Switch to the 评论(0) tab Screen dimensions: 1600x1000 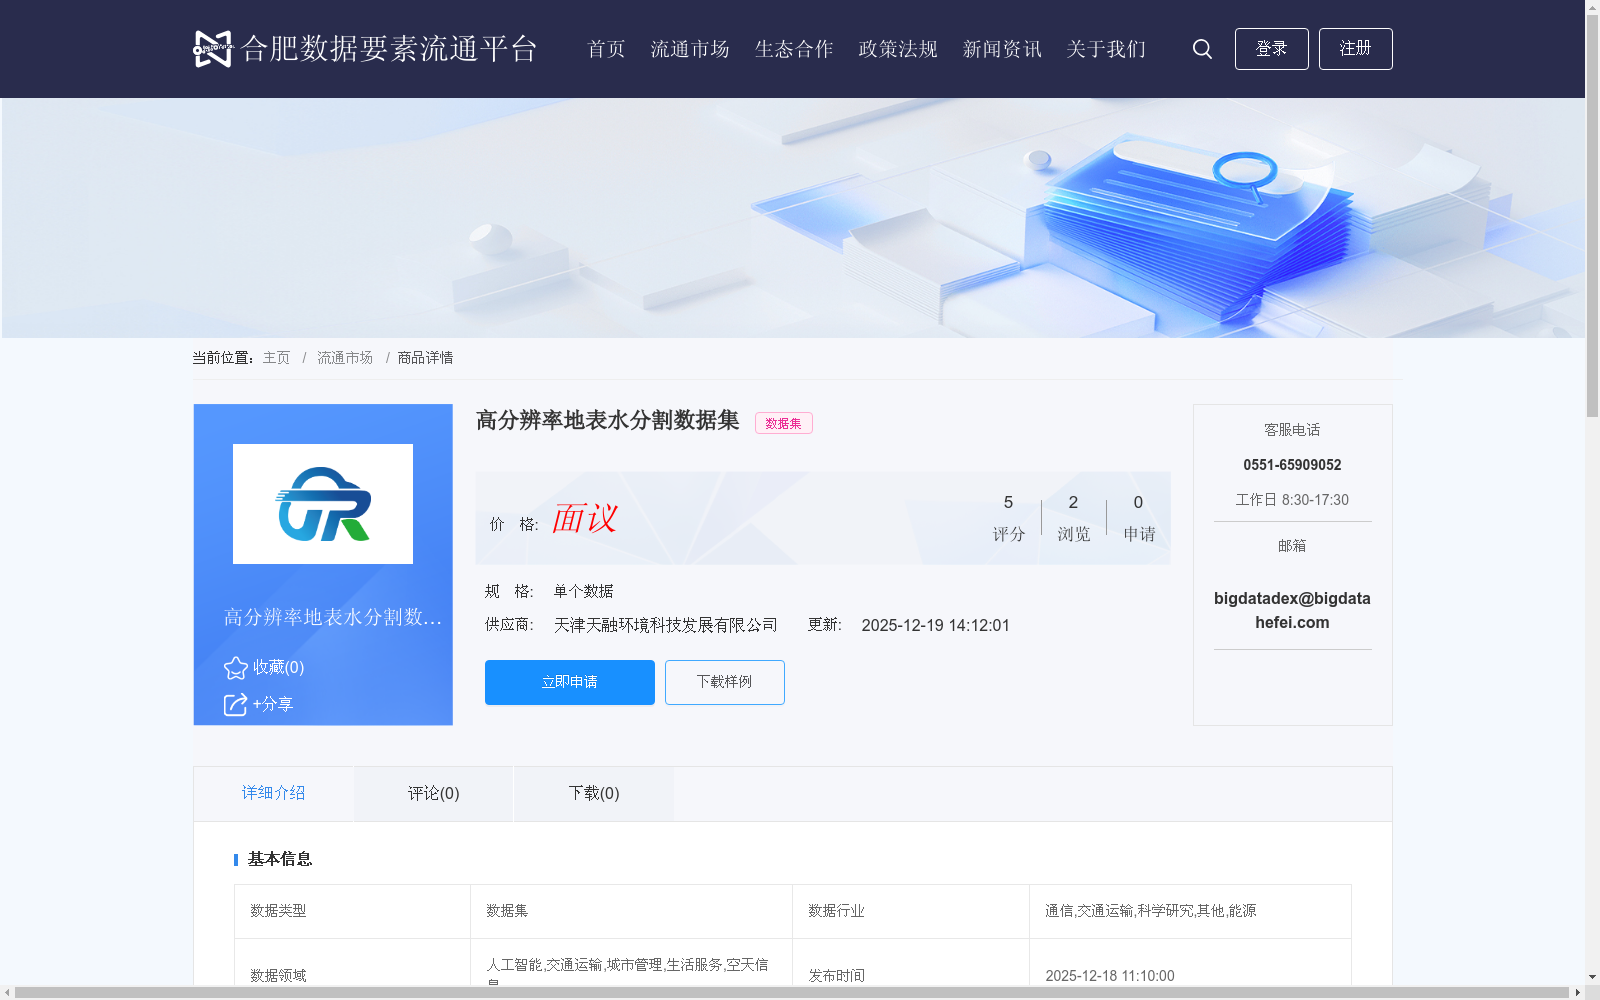coord(434,794)
